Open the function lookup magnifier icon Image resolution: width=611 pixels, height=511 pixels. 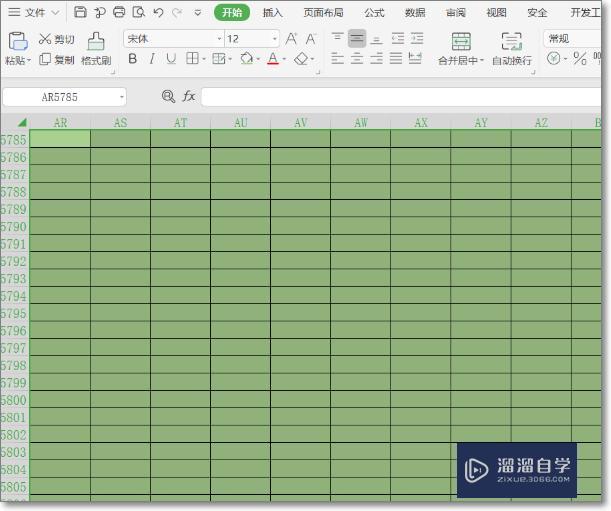pyautogui.click(x=168, y=96)
